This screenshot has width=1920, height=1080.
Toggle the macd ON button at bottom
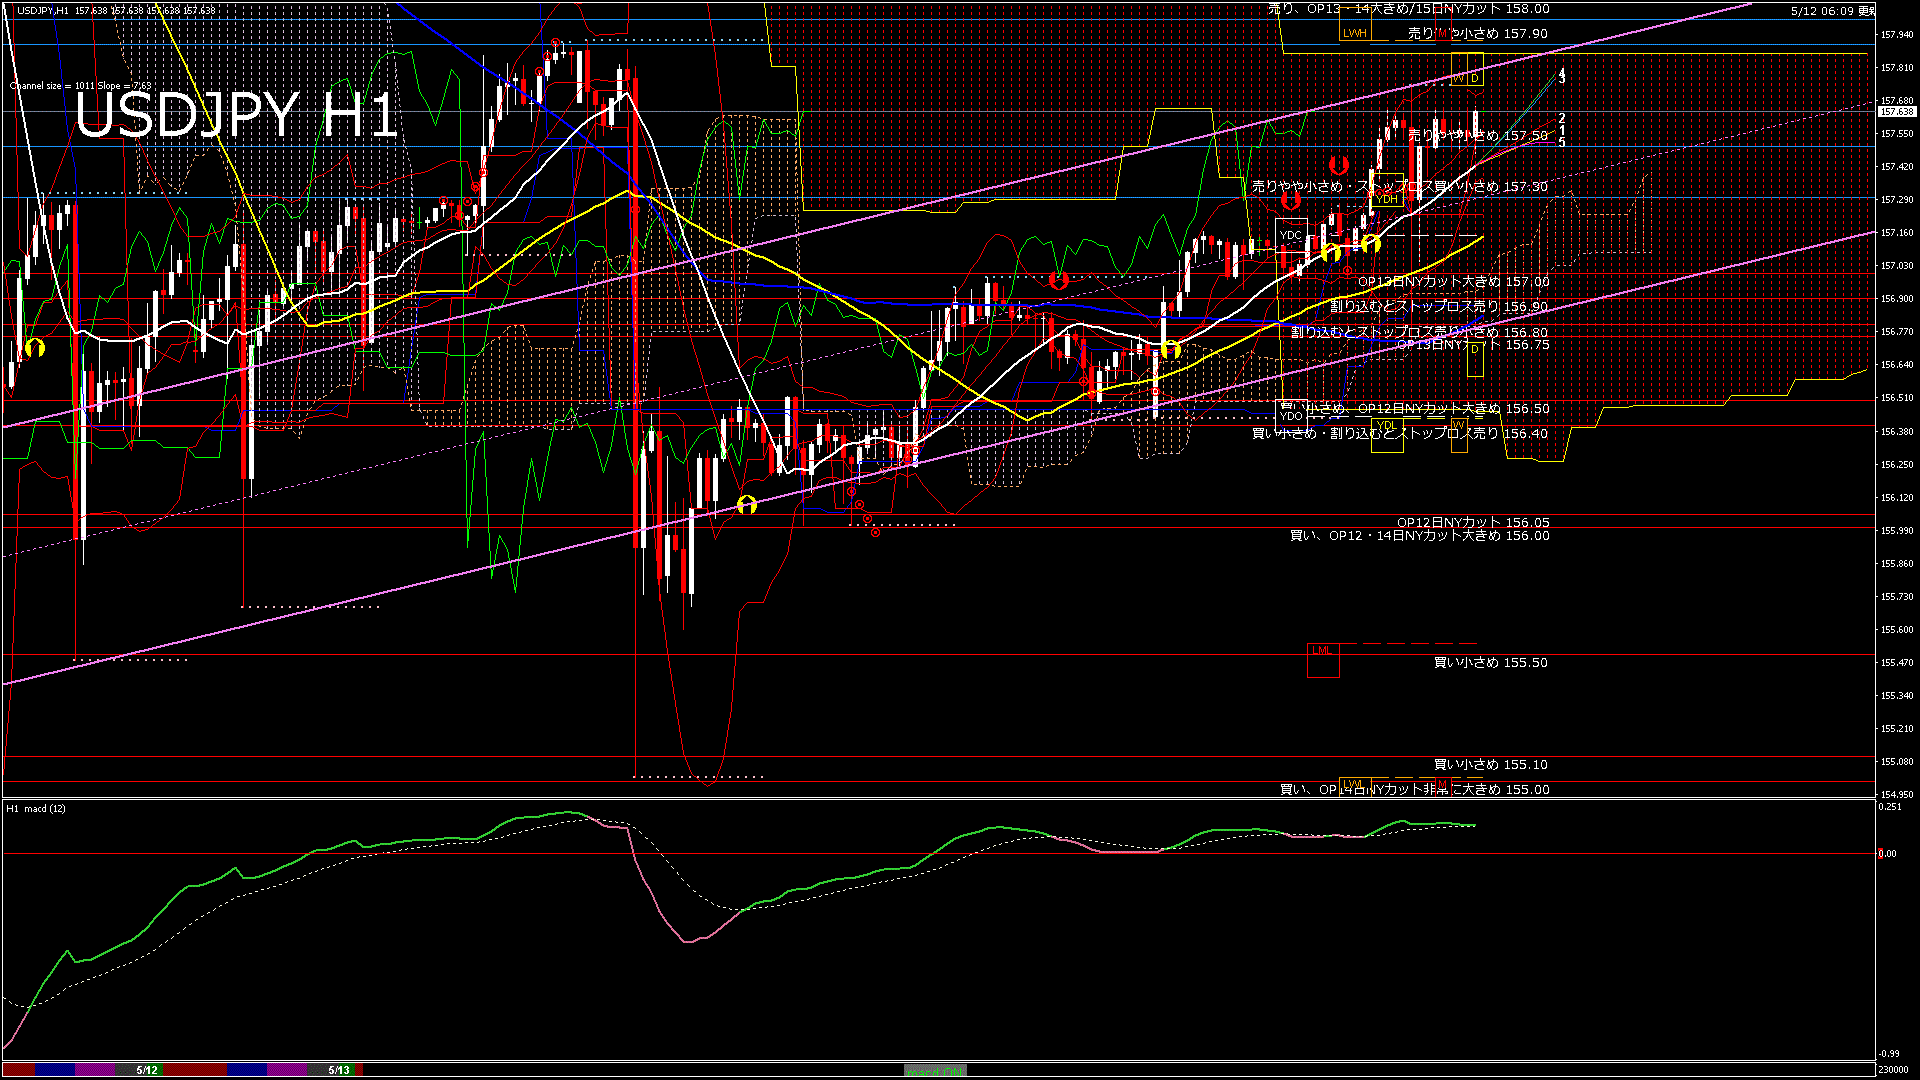935,1071
